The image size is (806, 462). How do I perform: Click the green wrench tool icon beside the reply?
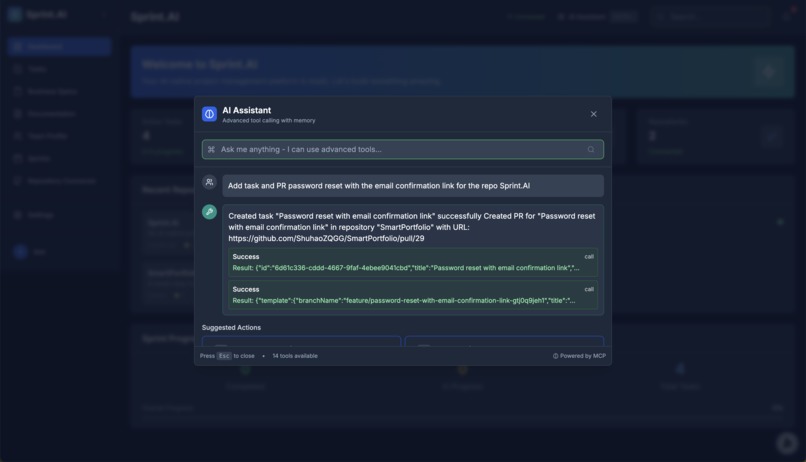(209, 212)
